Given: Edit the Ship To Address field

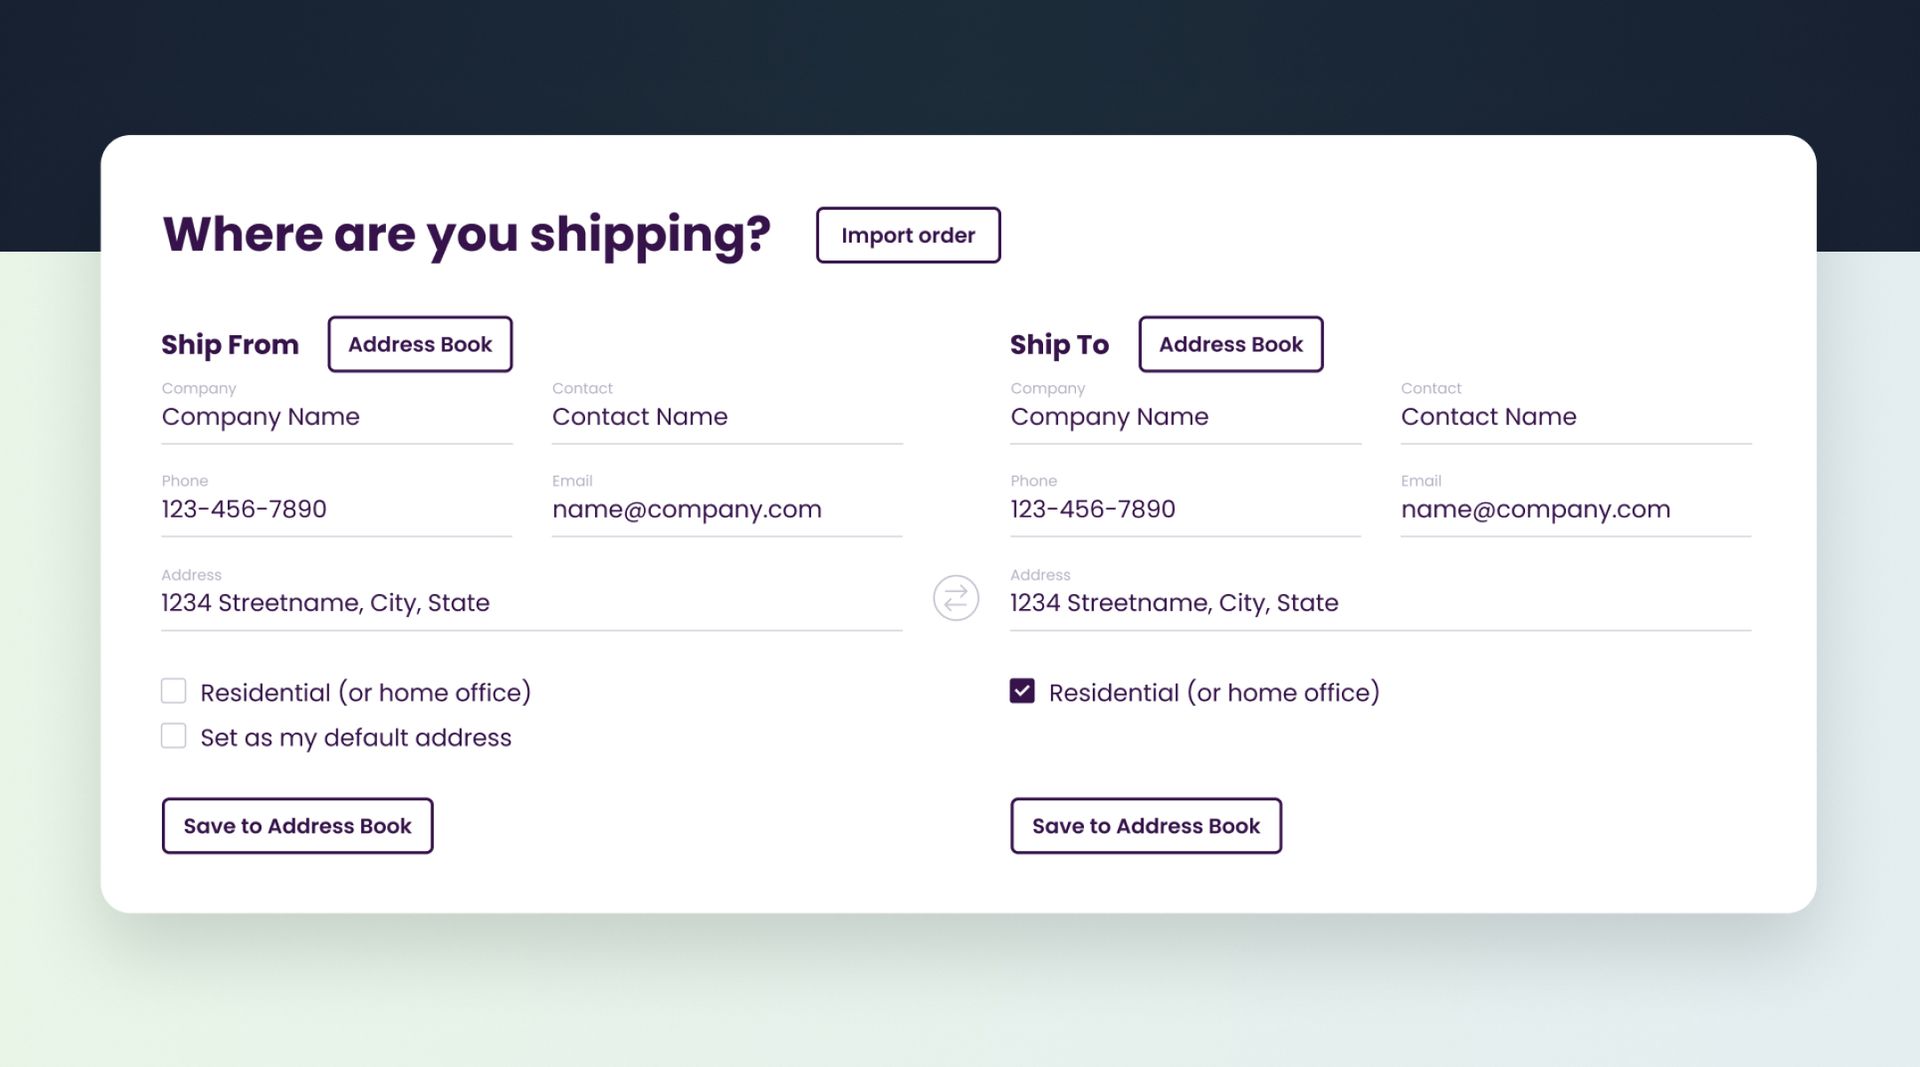Looking at the screenshot, I should coord(1380,603).
